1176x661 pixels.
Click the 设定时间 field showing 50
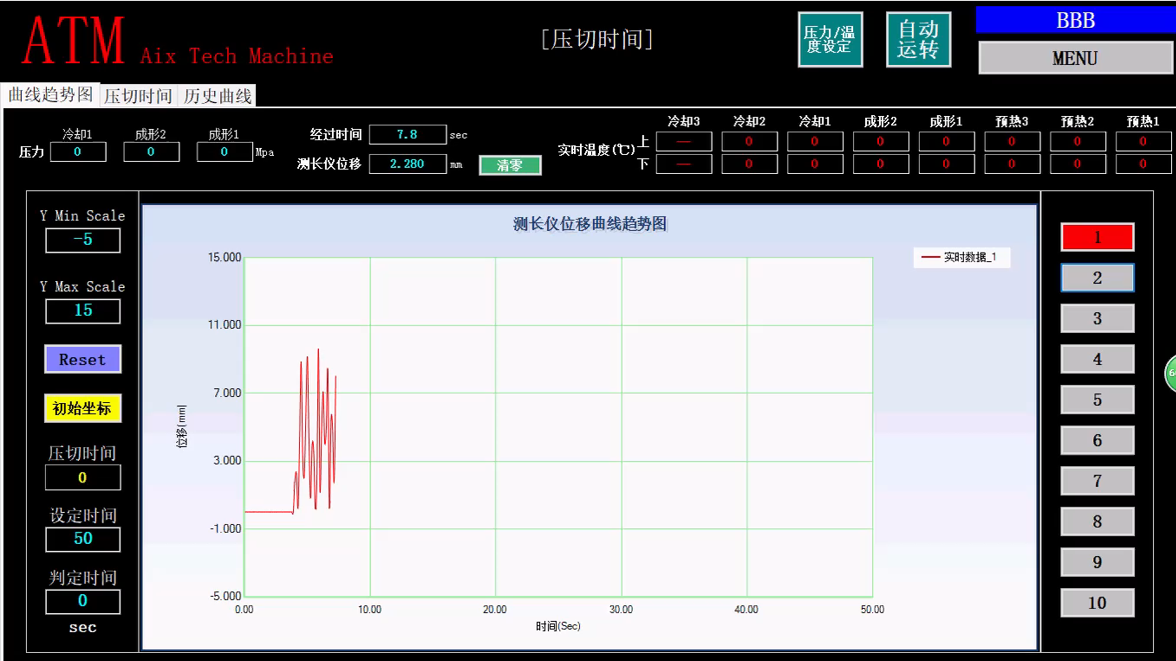(82, 540)
